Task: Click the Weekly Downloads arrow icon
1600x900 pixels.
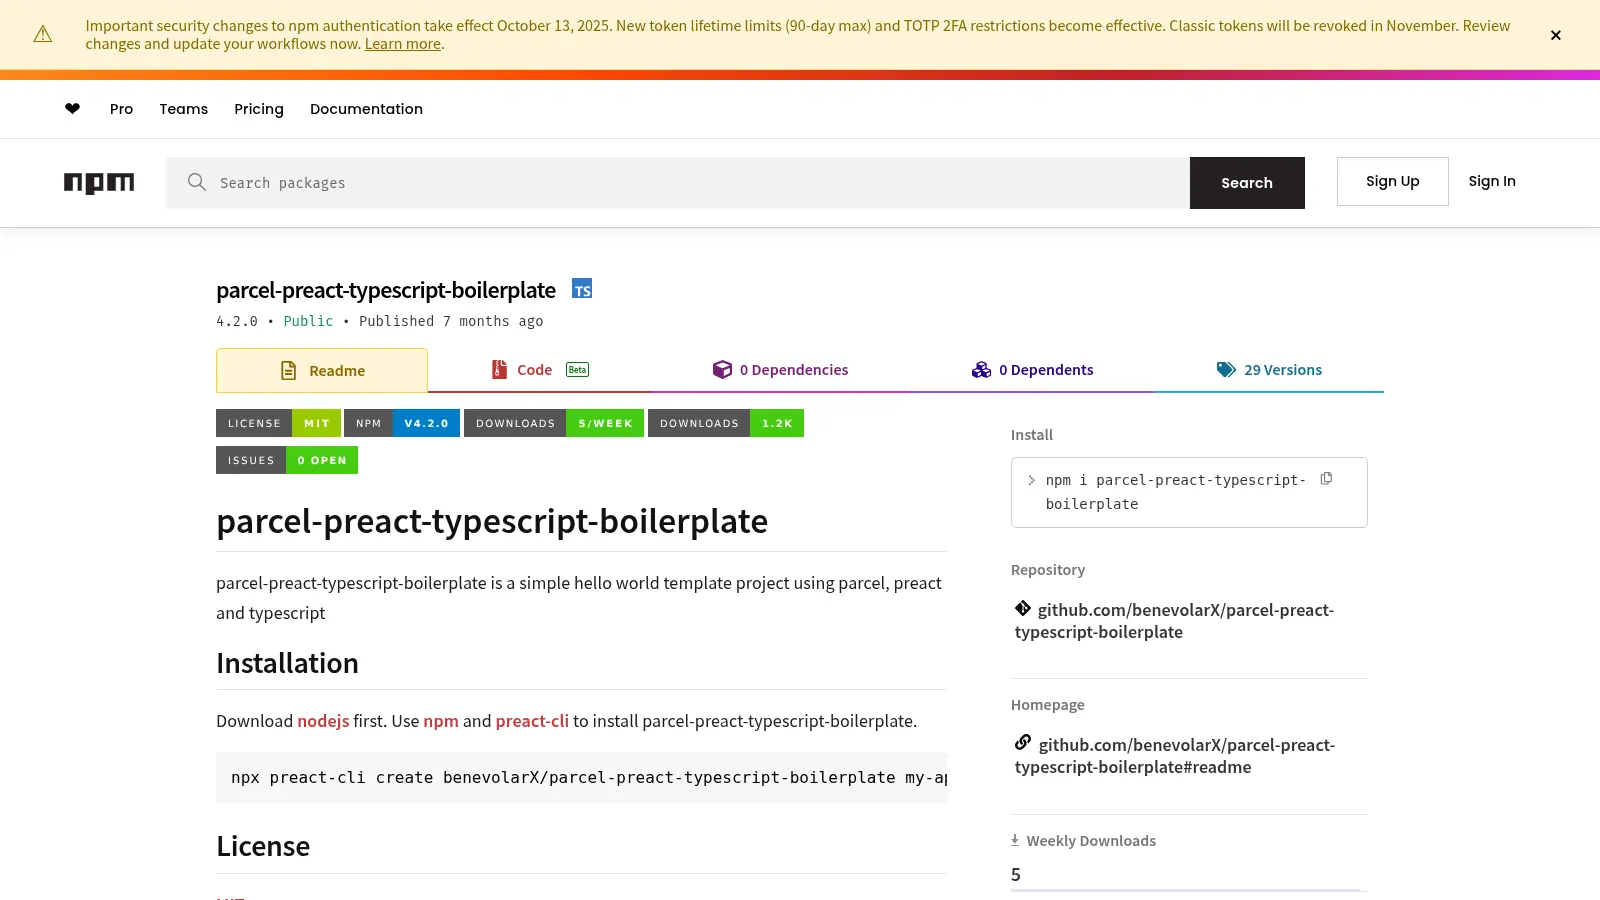Action: tap(1015, 840)
